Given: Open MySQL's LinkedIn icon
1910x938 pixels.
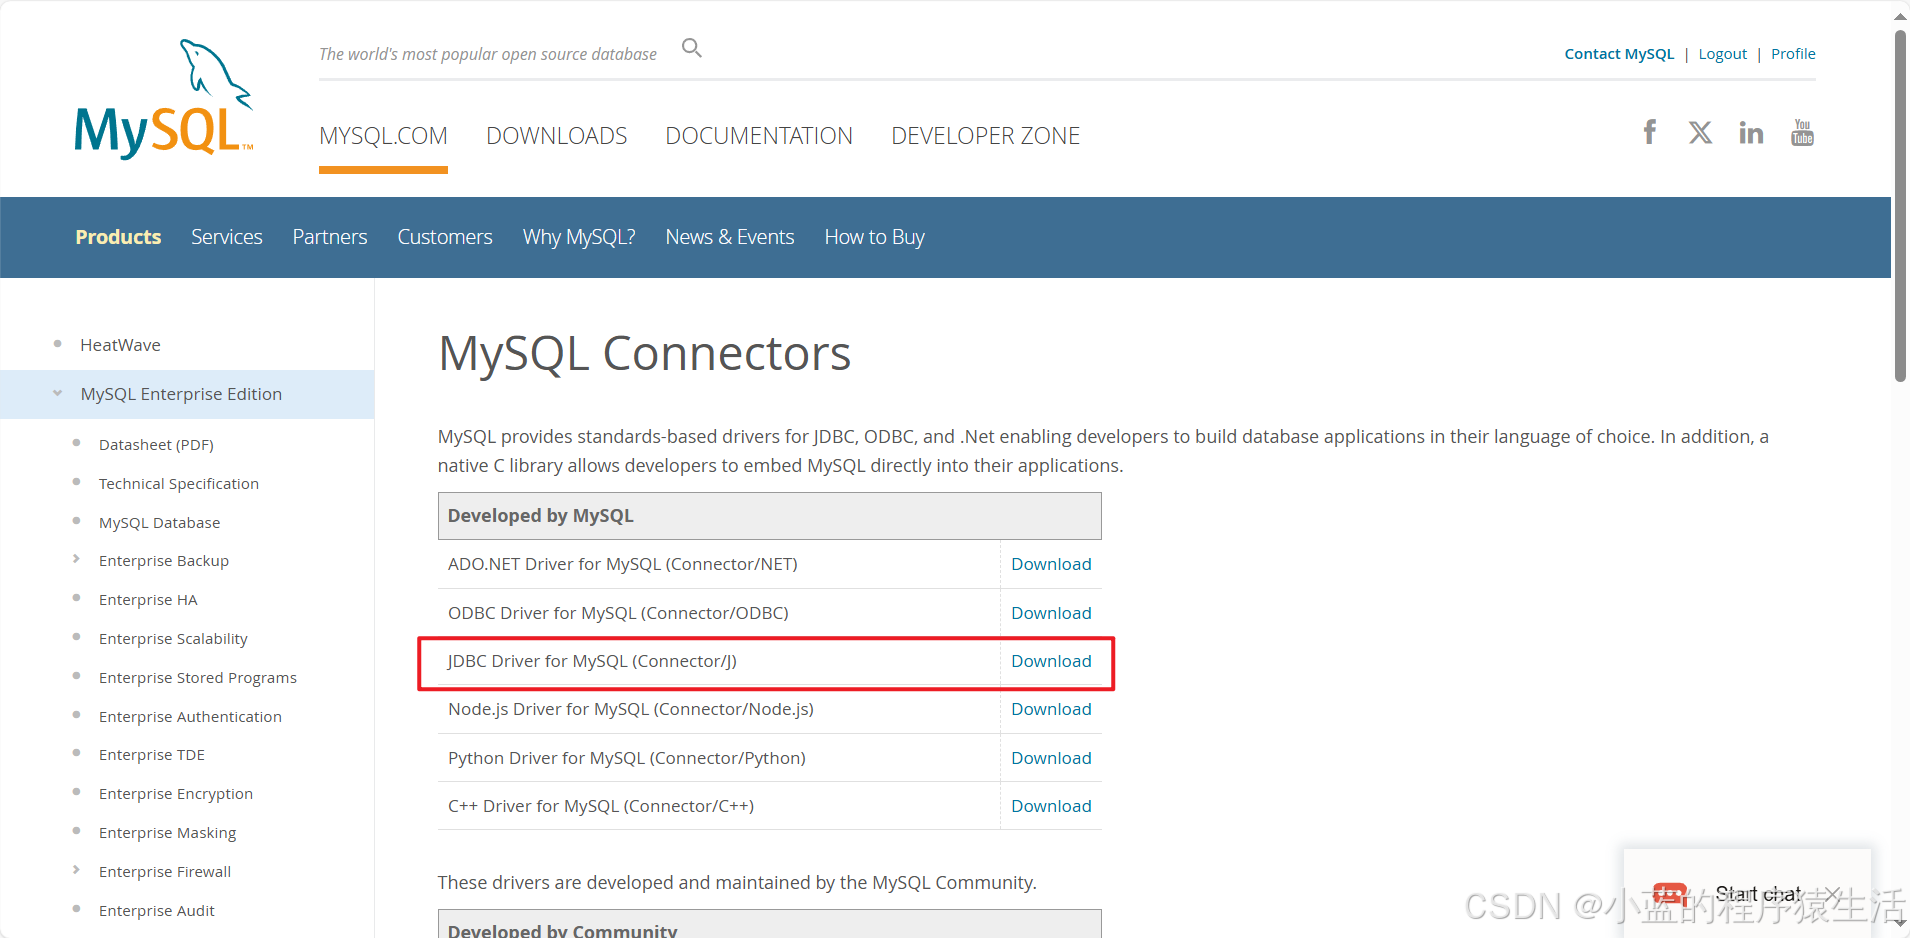Looking at the screenshot, I should pos(1751,132).
